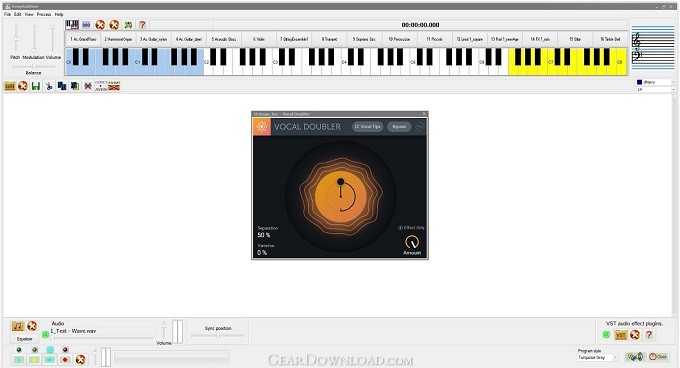
Task: Click the Variation 0 % value in Vocal Doubler
Action: [262, 252]
